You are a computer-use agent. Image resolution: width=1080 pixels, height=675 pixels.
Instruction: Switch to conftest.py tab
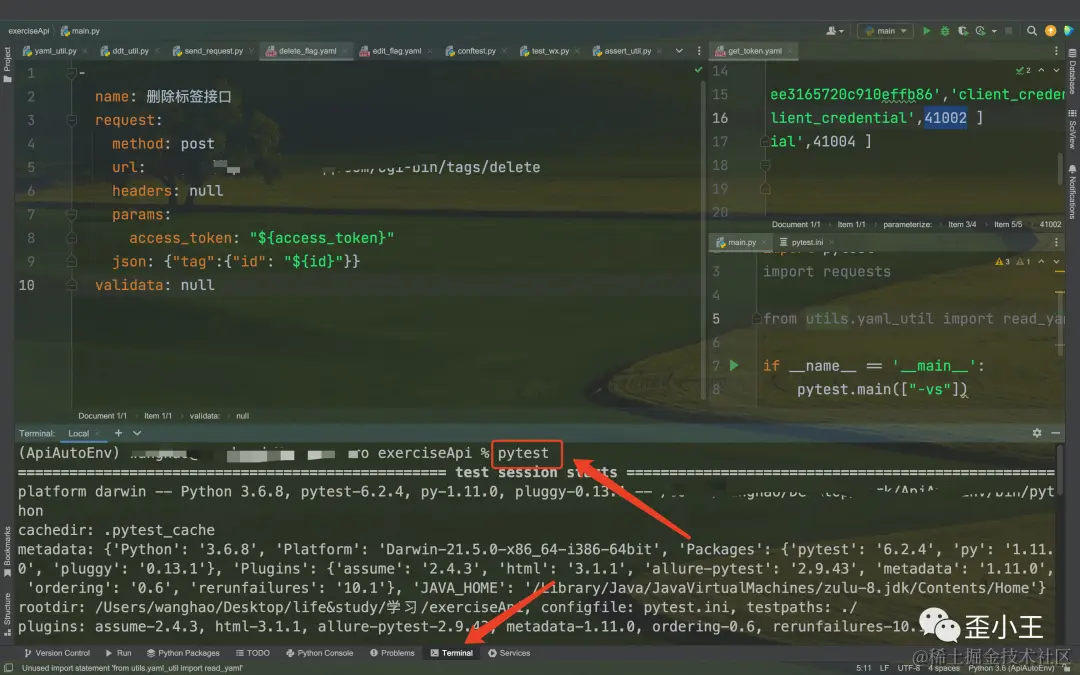pyautogui.click(x=476, y=51)
